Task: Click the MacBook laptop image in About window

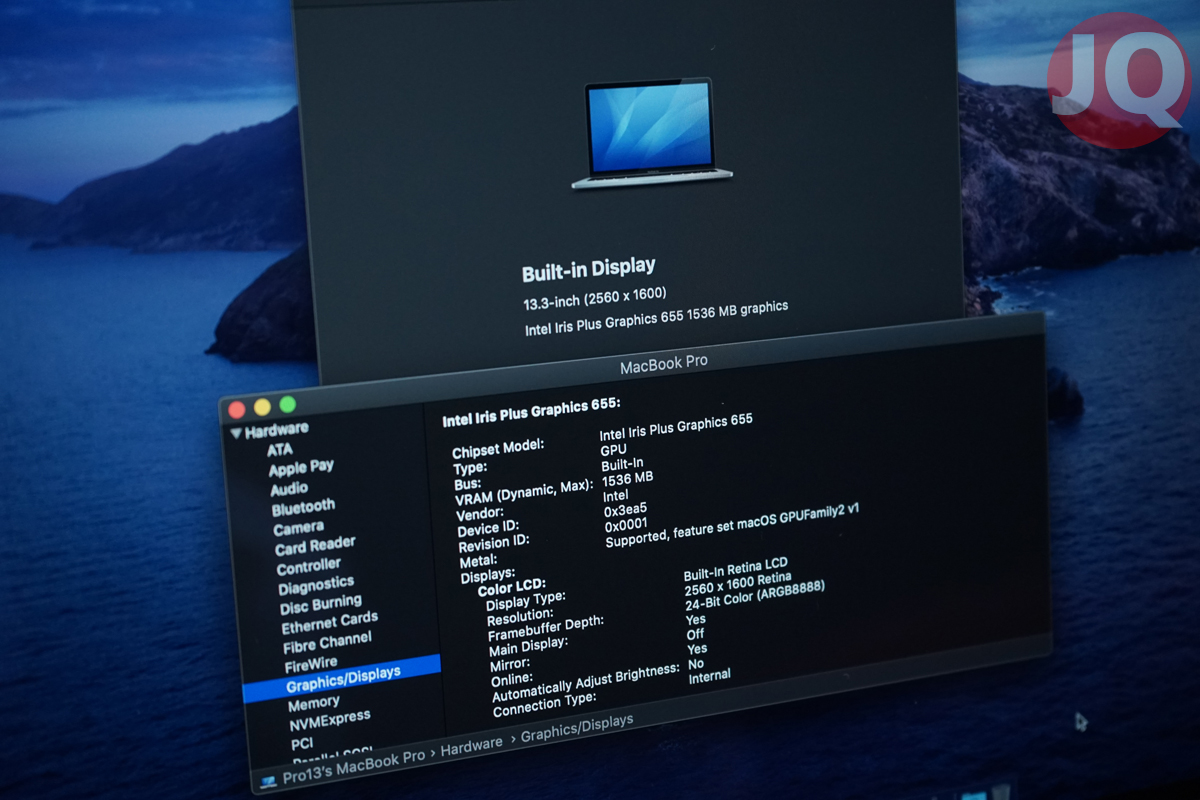Action: pyautogui.click(x=652, y=133)
